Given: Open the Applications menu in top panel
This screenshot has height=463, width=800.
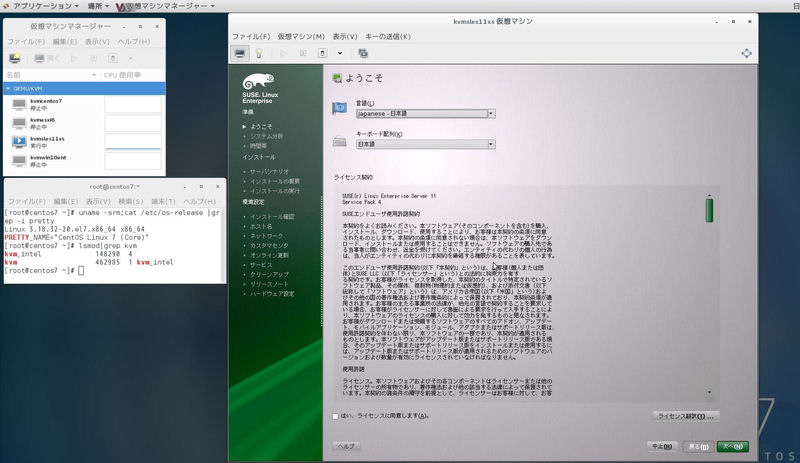Looking at the screenshot, I should click(42, 6).
